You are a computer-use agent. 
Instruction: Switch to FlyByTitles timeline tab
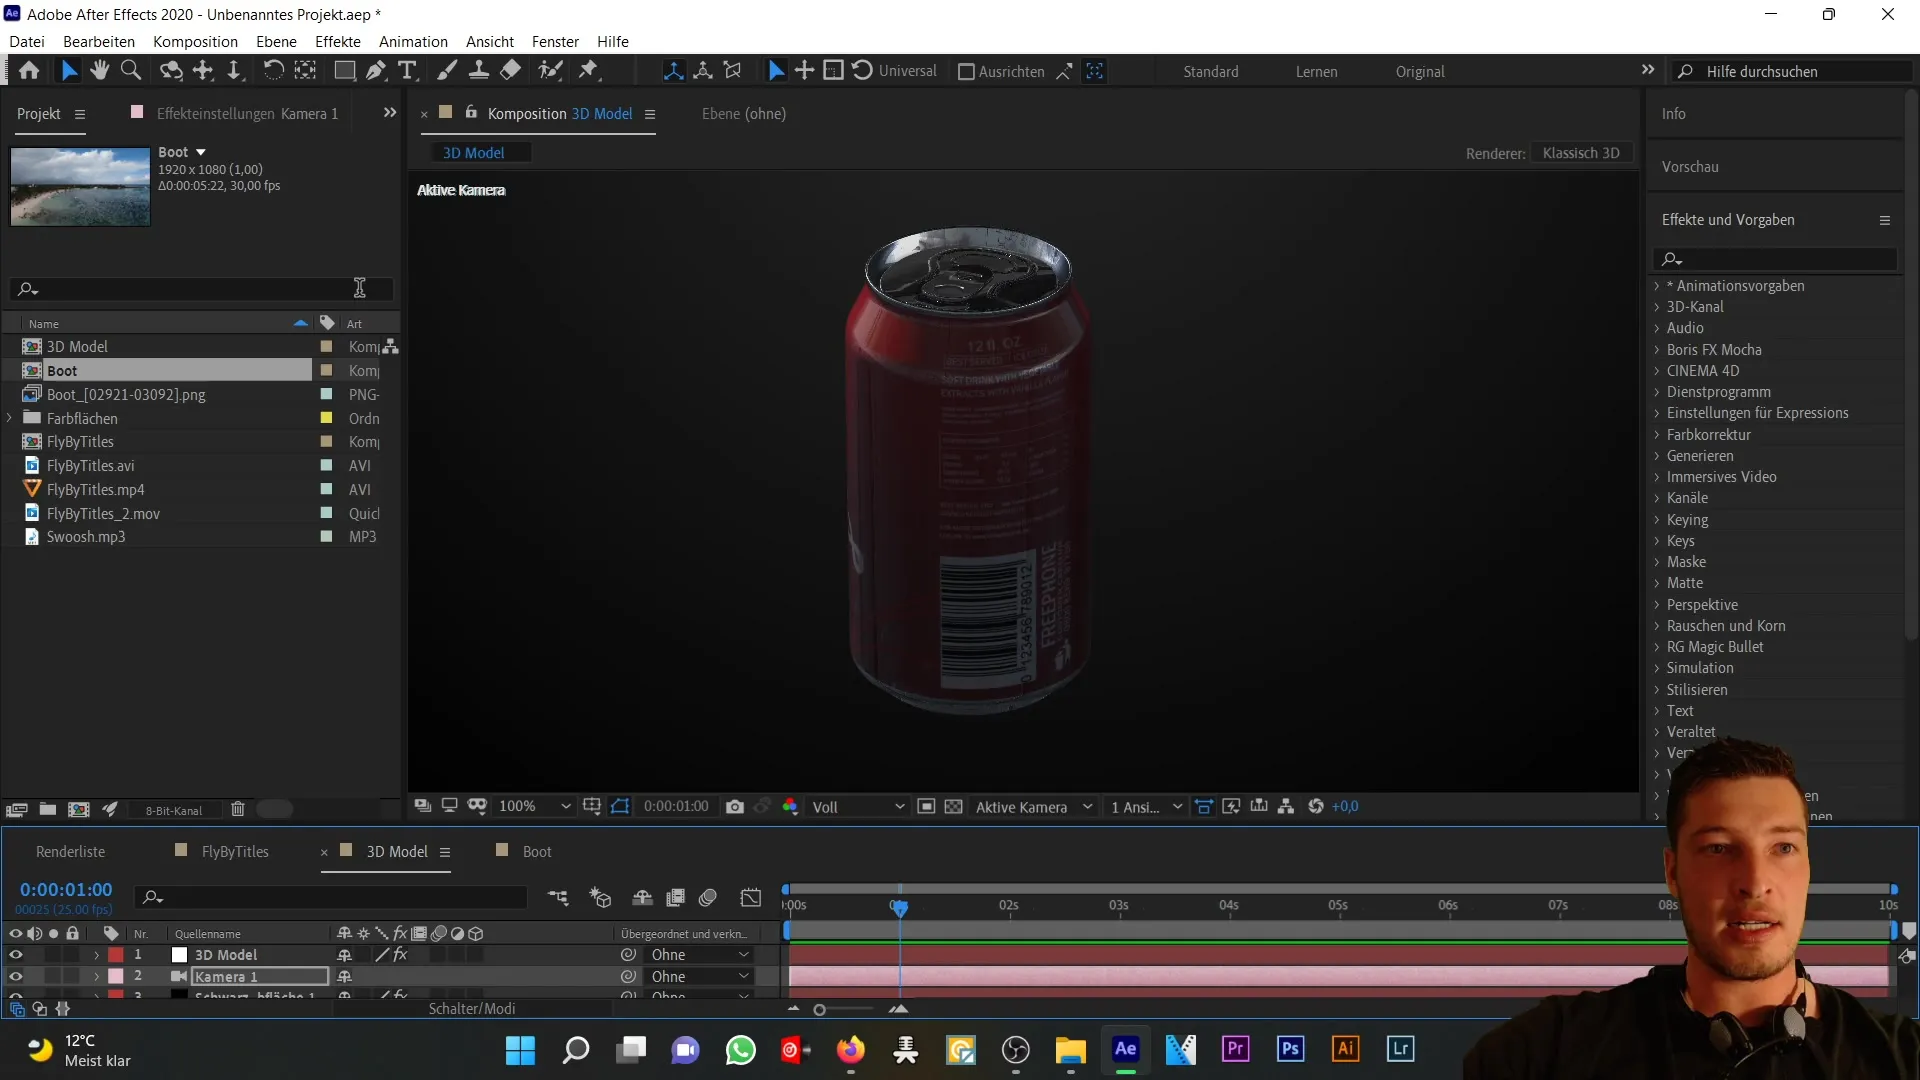pos(235,852)
